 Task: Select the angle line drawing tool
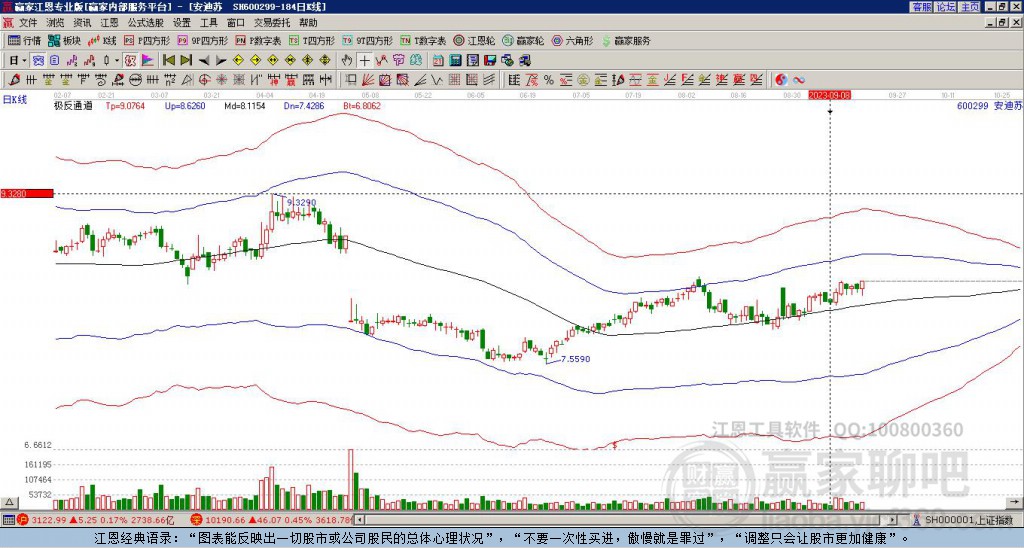(421, 80)
